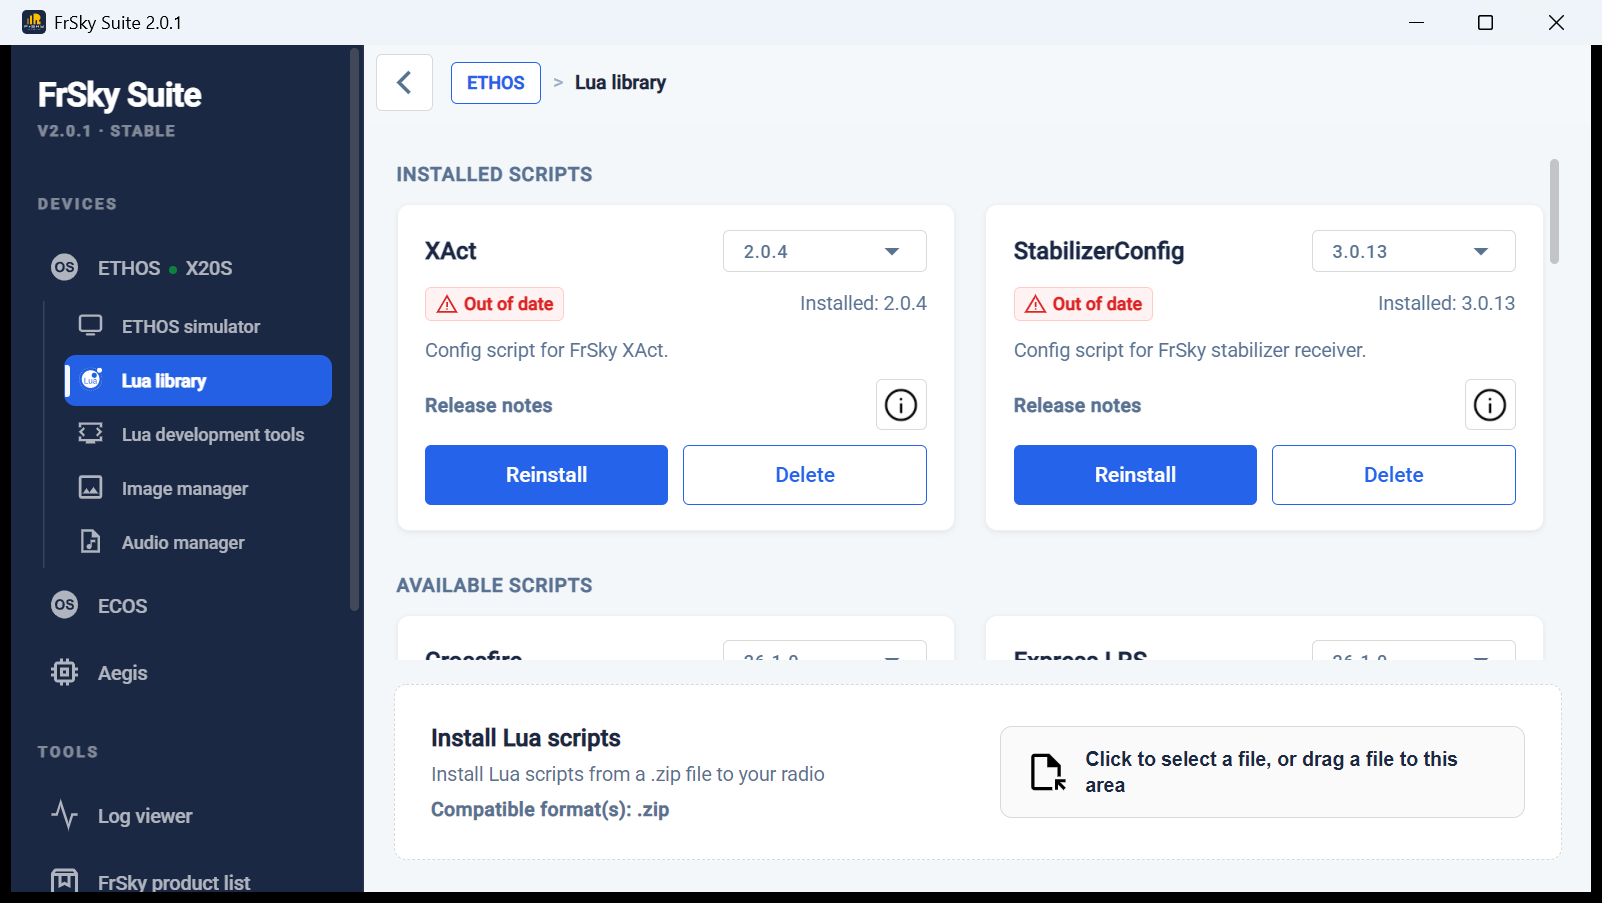Click the file select icon in drop area
This screenshot has height=903, width=1602.
pyautogui.click(x=1048, y=772)
